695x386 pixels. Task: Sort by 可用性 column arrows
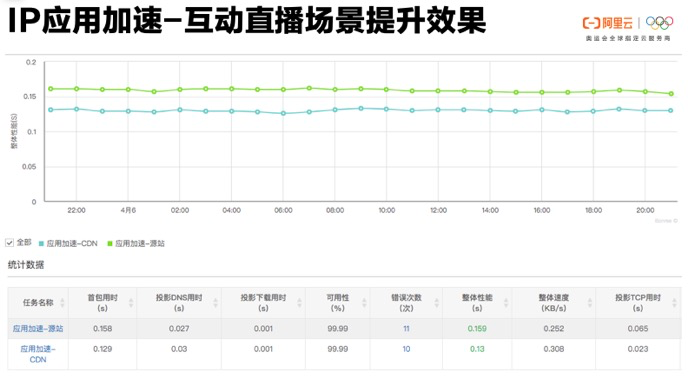364,303
